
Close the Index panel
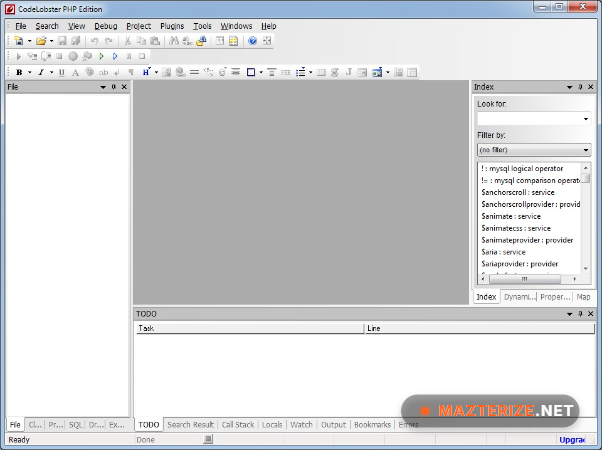tap(591, 87)
